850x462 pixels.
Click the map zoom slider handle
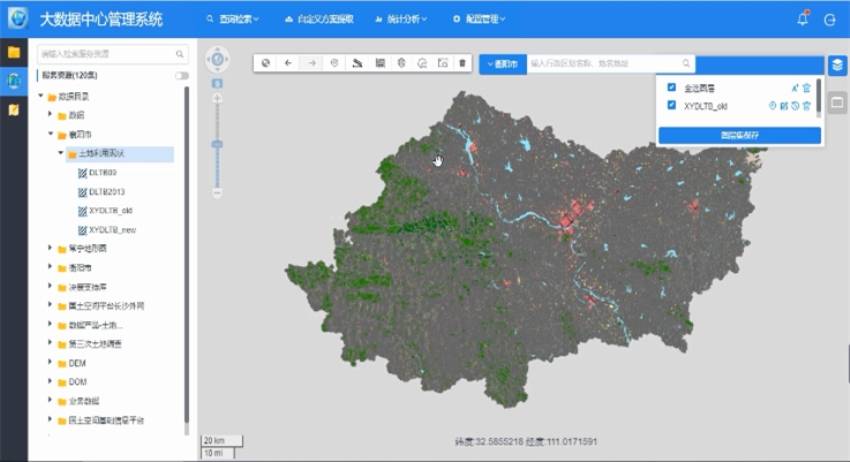pos(217,144)
